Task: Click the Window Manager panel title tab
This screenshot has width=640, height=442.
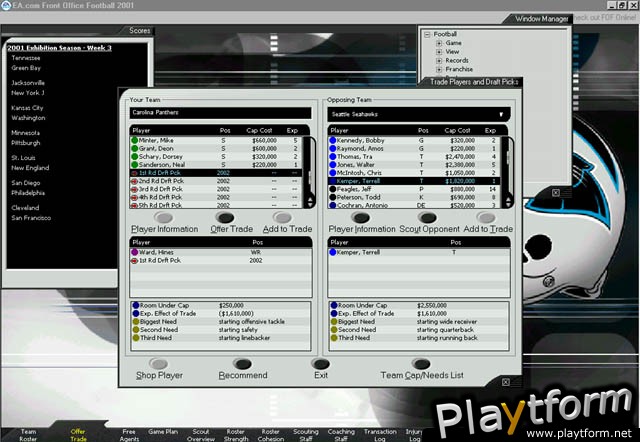Action: (541, 19)
